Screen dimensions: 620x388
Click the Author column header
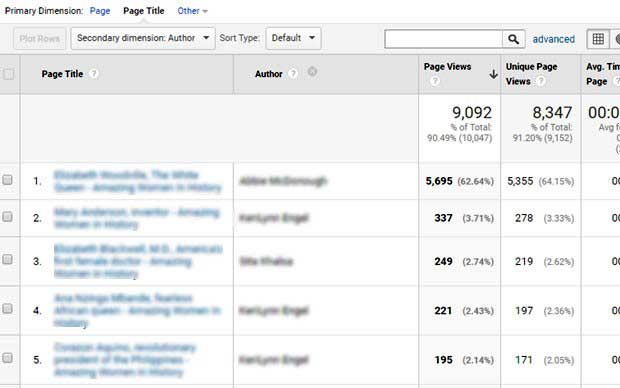[268, 74]
